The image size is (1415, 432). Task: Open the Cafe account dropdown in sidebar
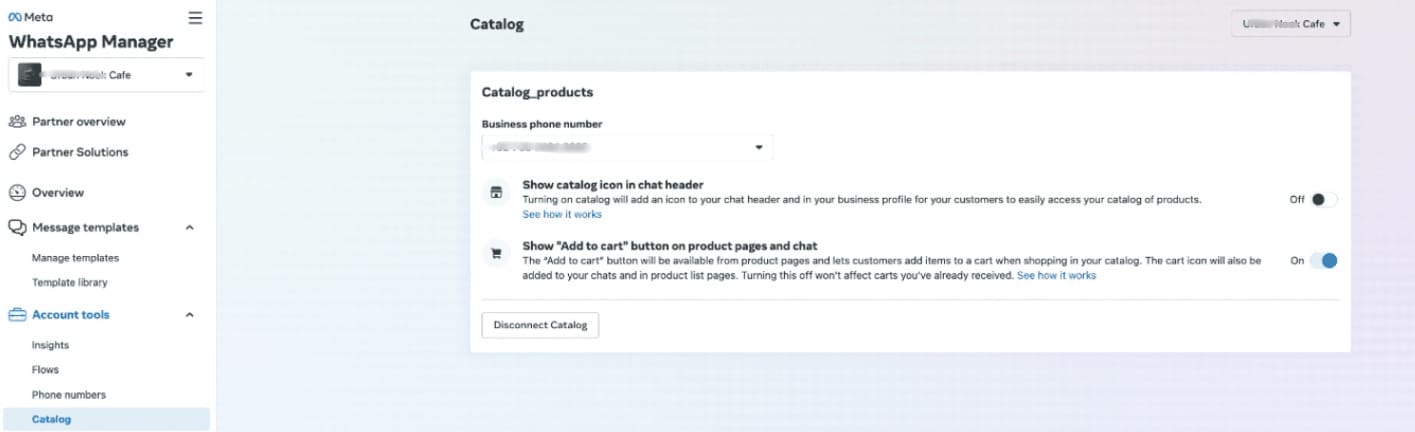coord(107,75)
